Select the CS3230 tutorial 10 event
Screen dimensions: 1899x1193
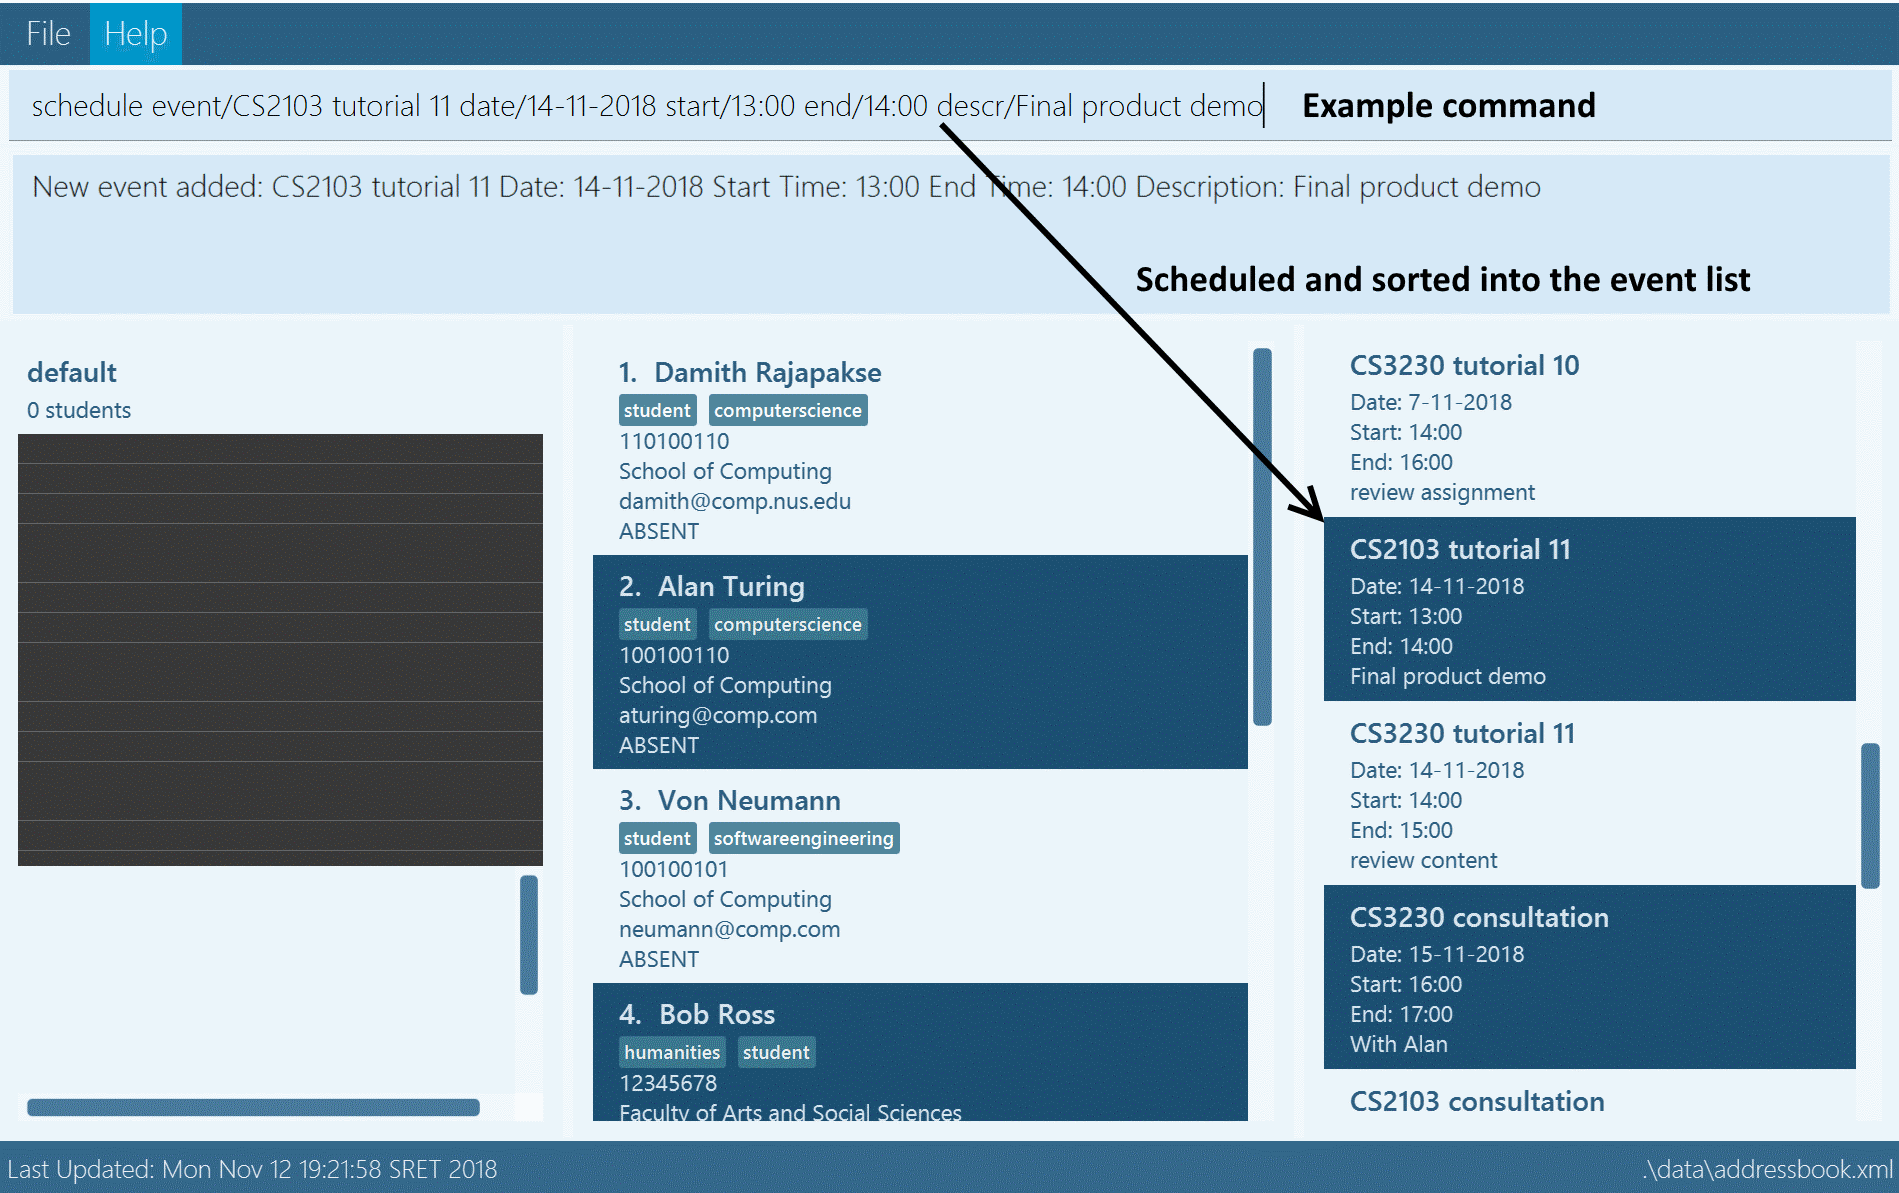[x=1590, y=428]
